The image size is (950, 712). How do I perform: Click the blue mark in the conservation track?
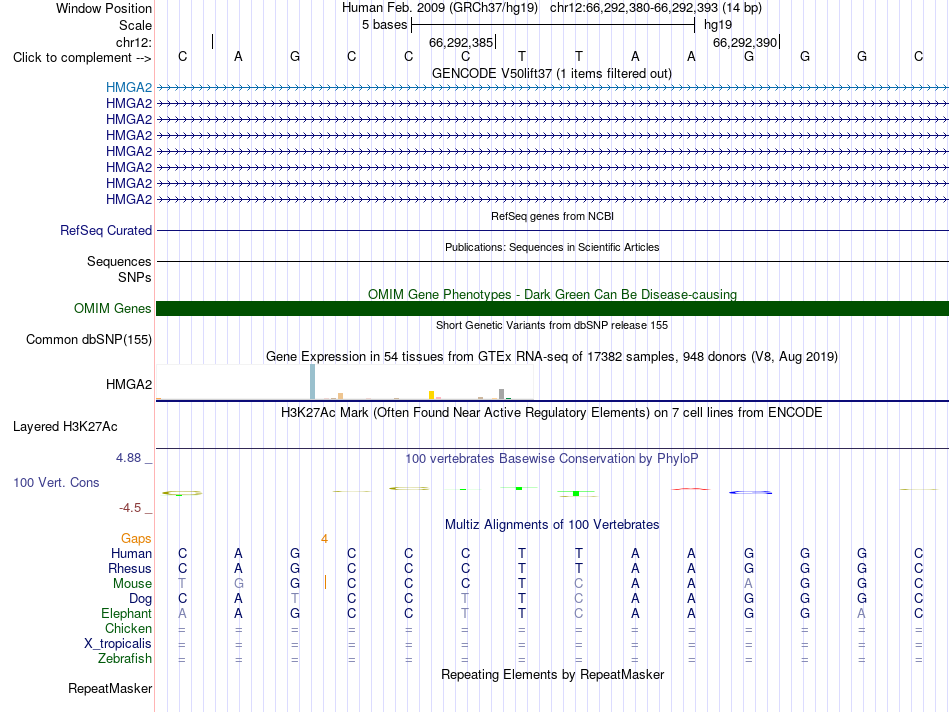click(x=750, y=492)
